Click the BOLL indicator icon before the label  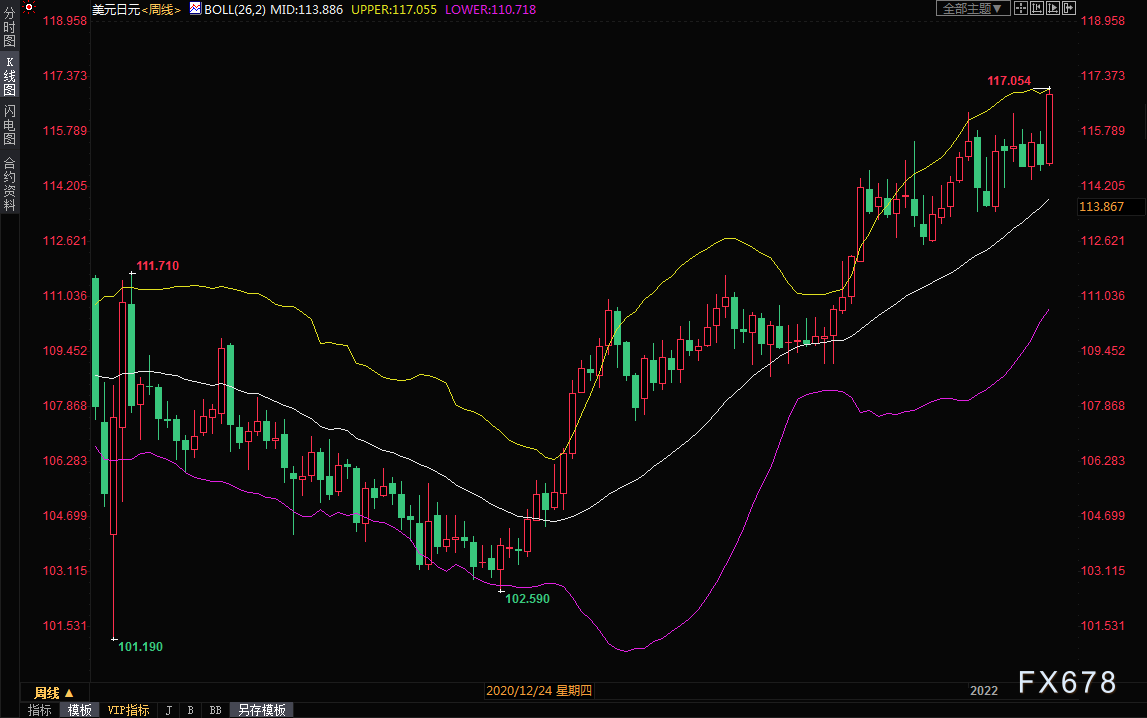click(x=195, y=9)
